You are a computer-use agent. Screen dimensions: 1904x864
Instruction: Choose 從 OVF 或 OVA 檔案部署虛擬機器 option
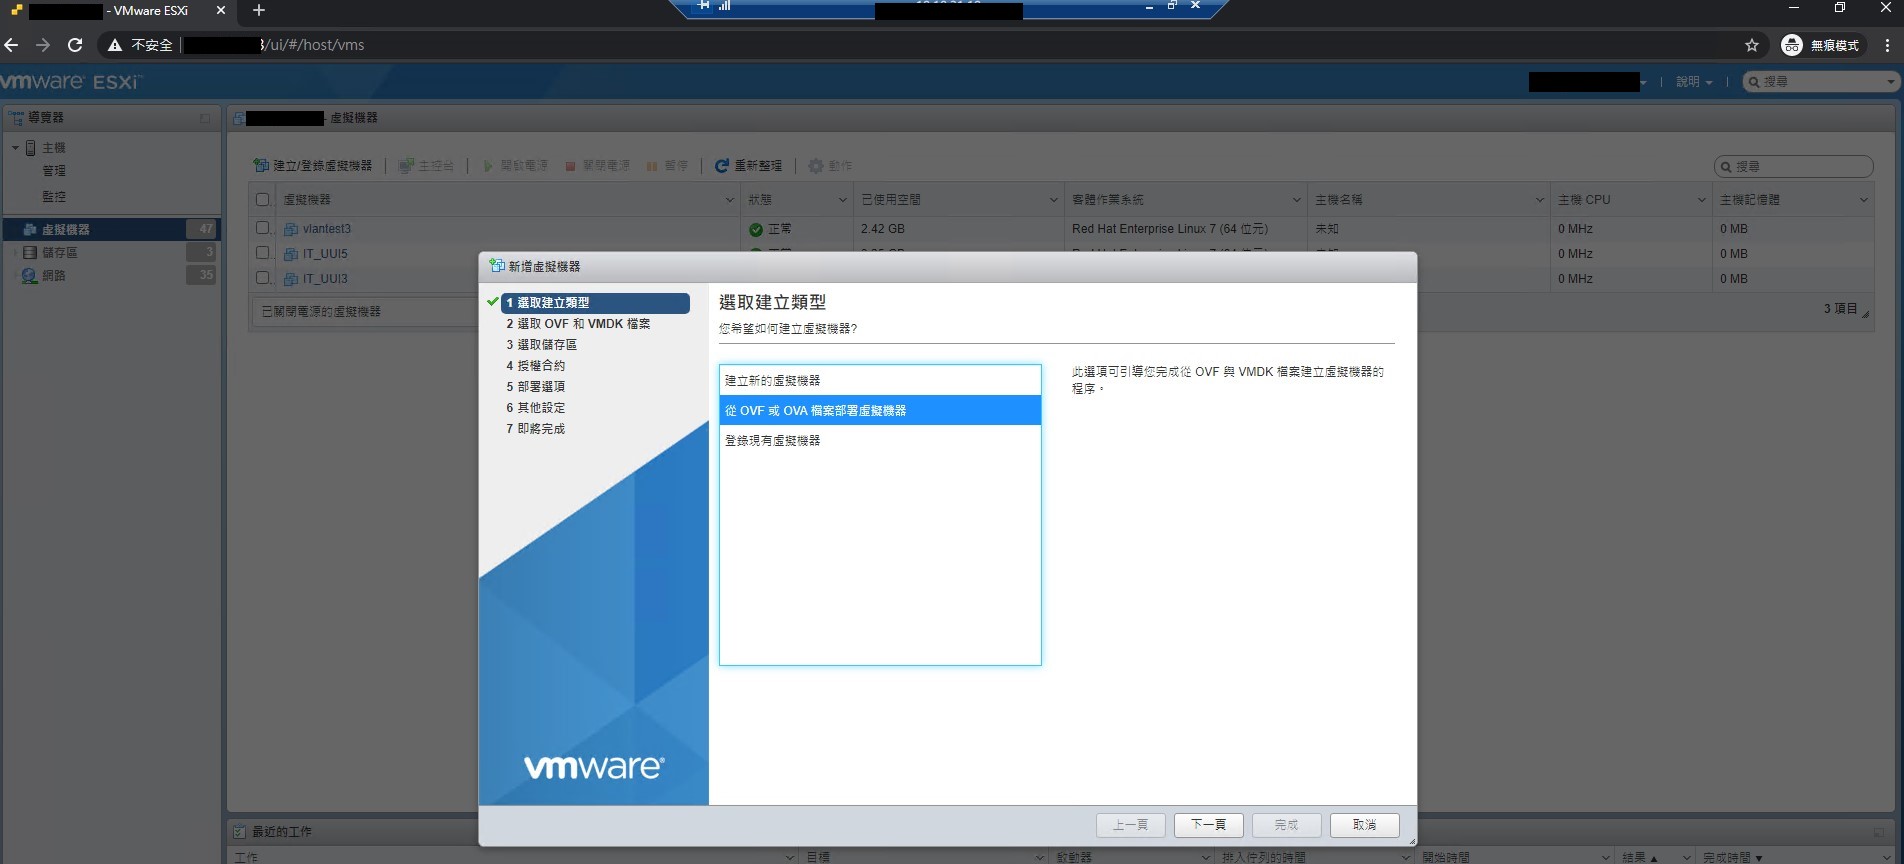(880, 410)
